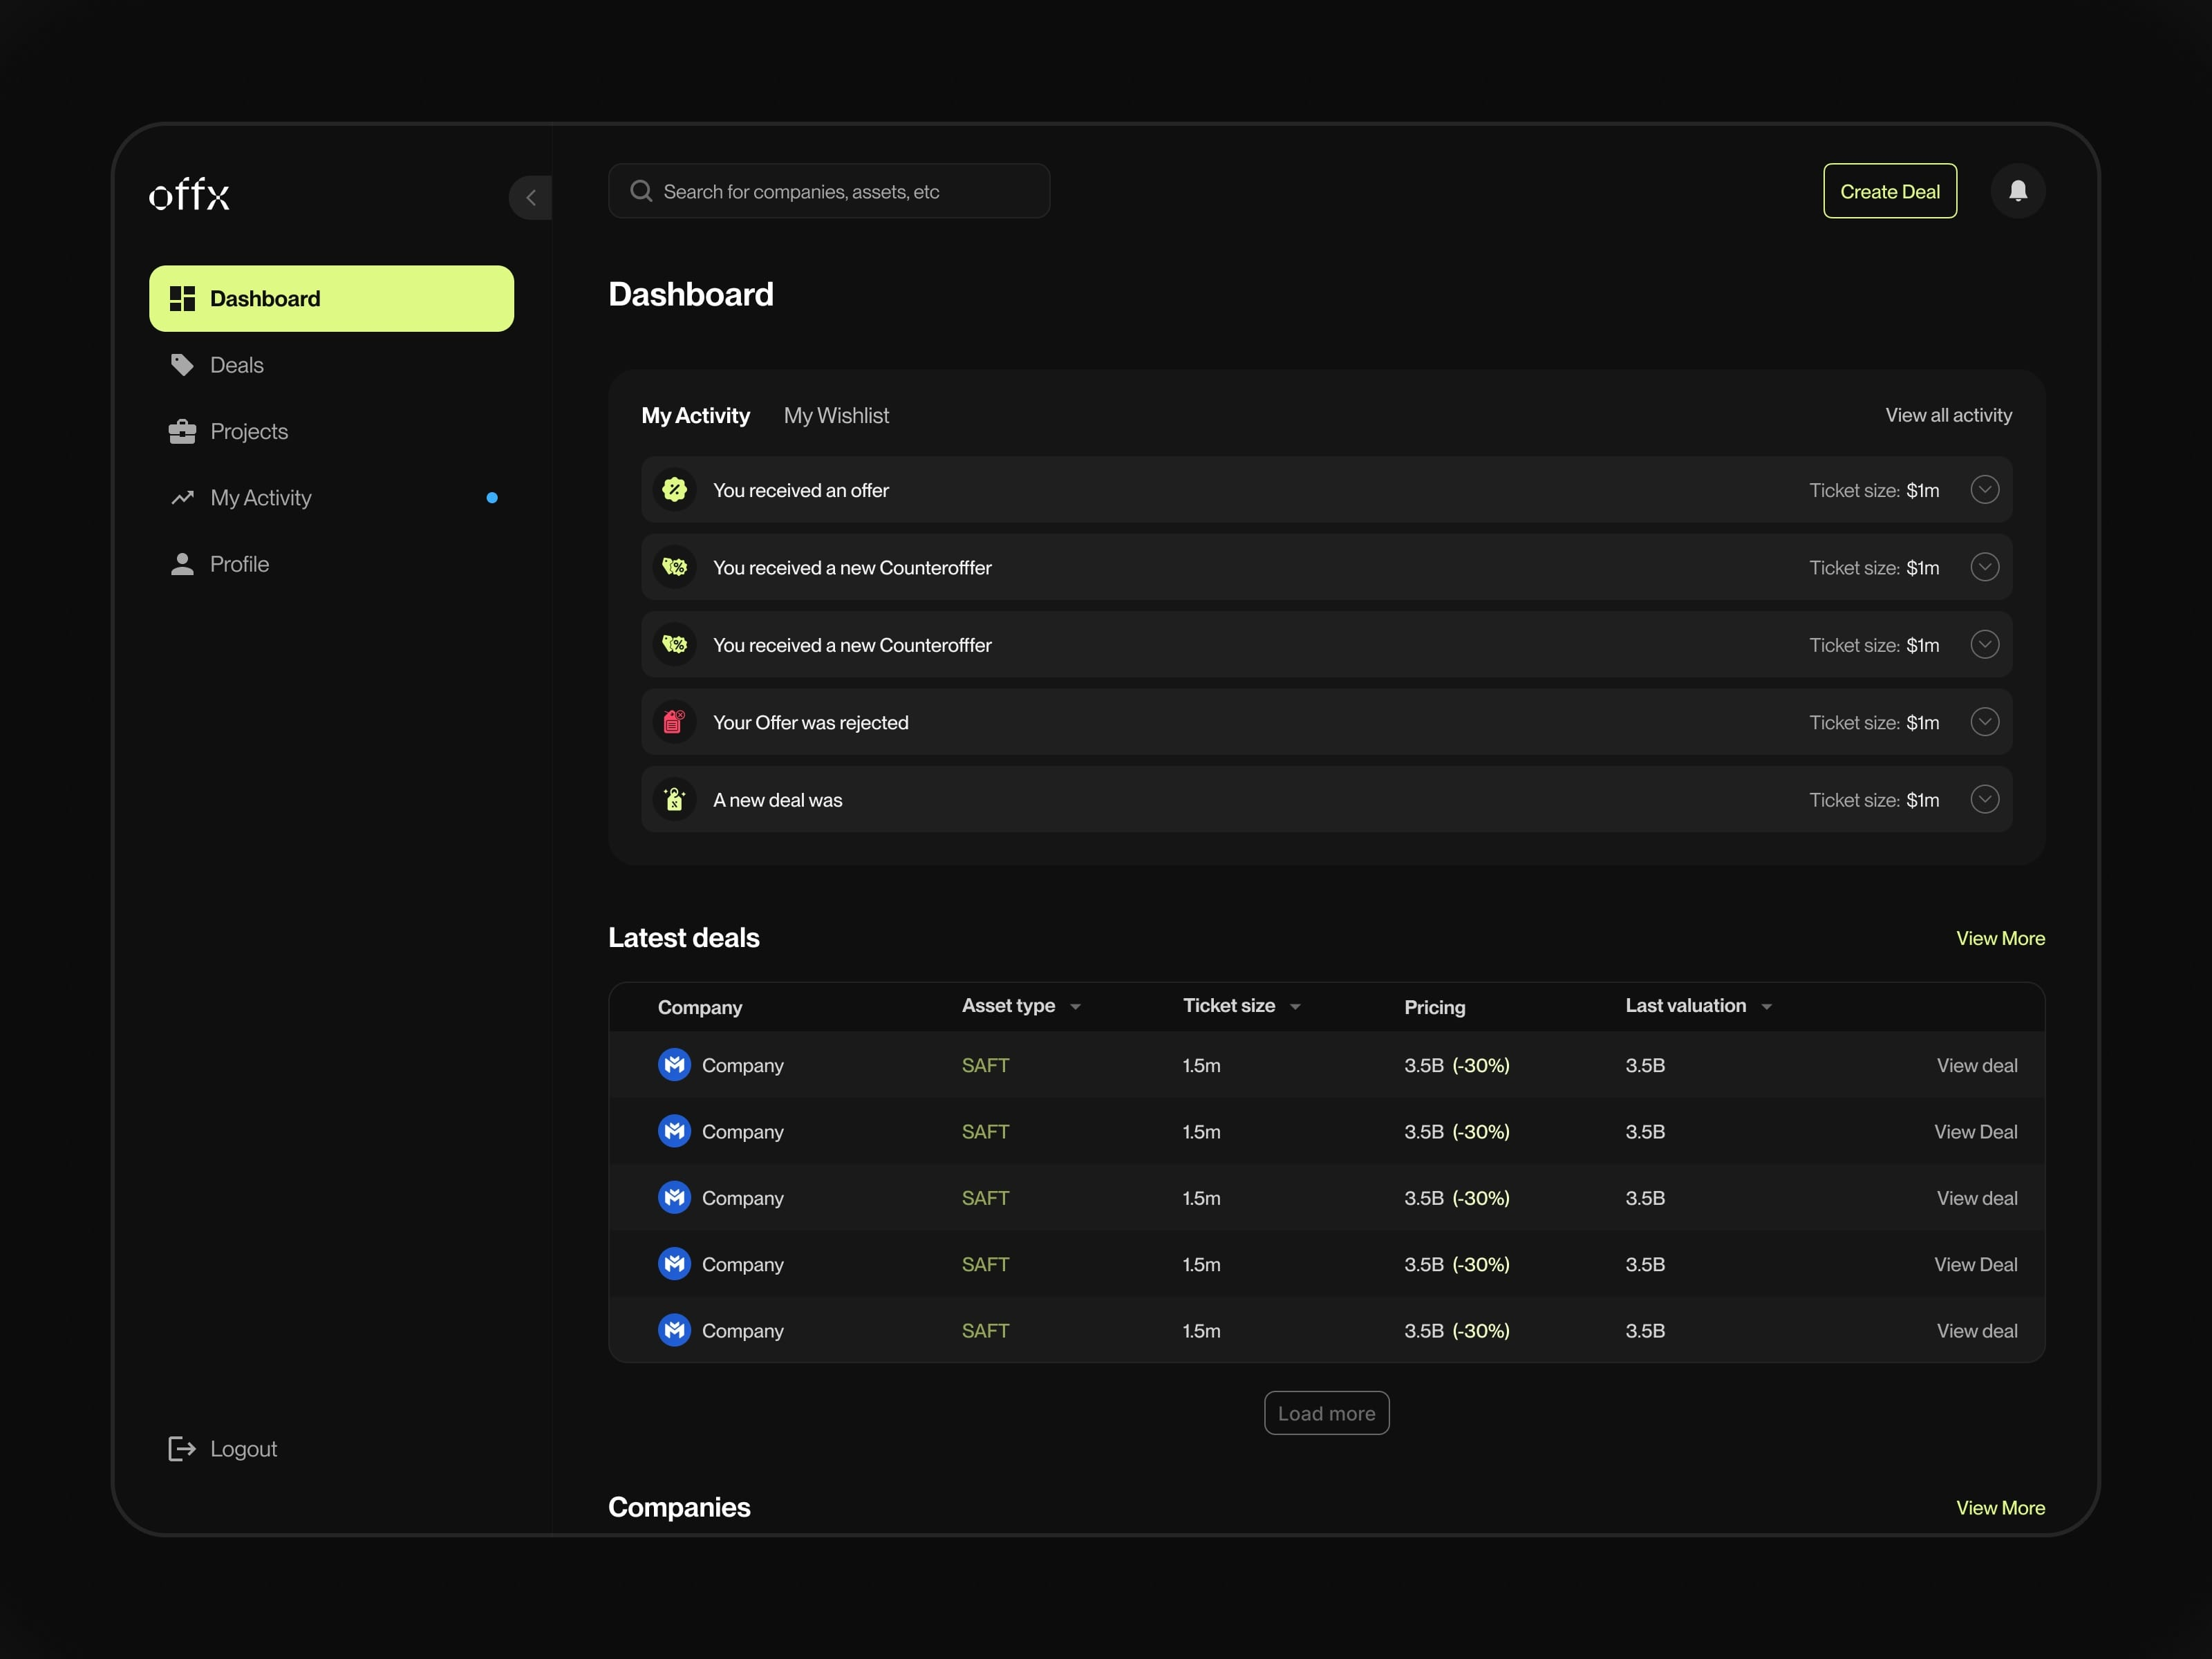Screen dimensions: 2212x1659
Task: Switch to the My Wishlist tab
Action: coord(836,415)
